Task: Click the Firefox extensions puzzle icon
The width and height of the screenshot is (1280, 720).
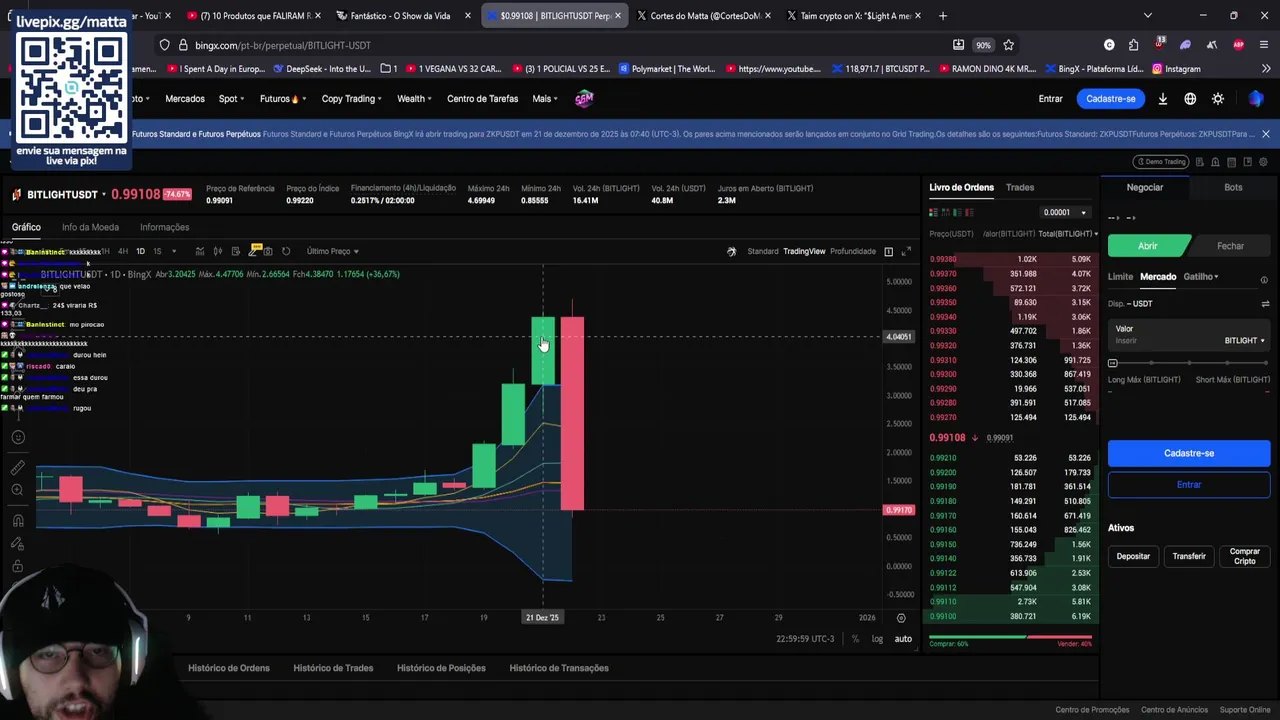Action: point(1133,45)
